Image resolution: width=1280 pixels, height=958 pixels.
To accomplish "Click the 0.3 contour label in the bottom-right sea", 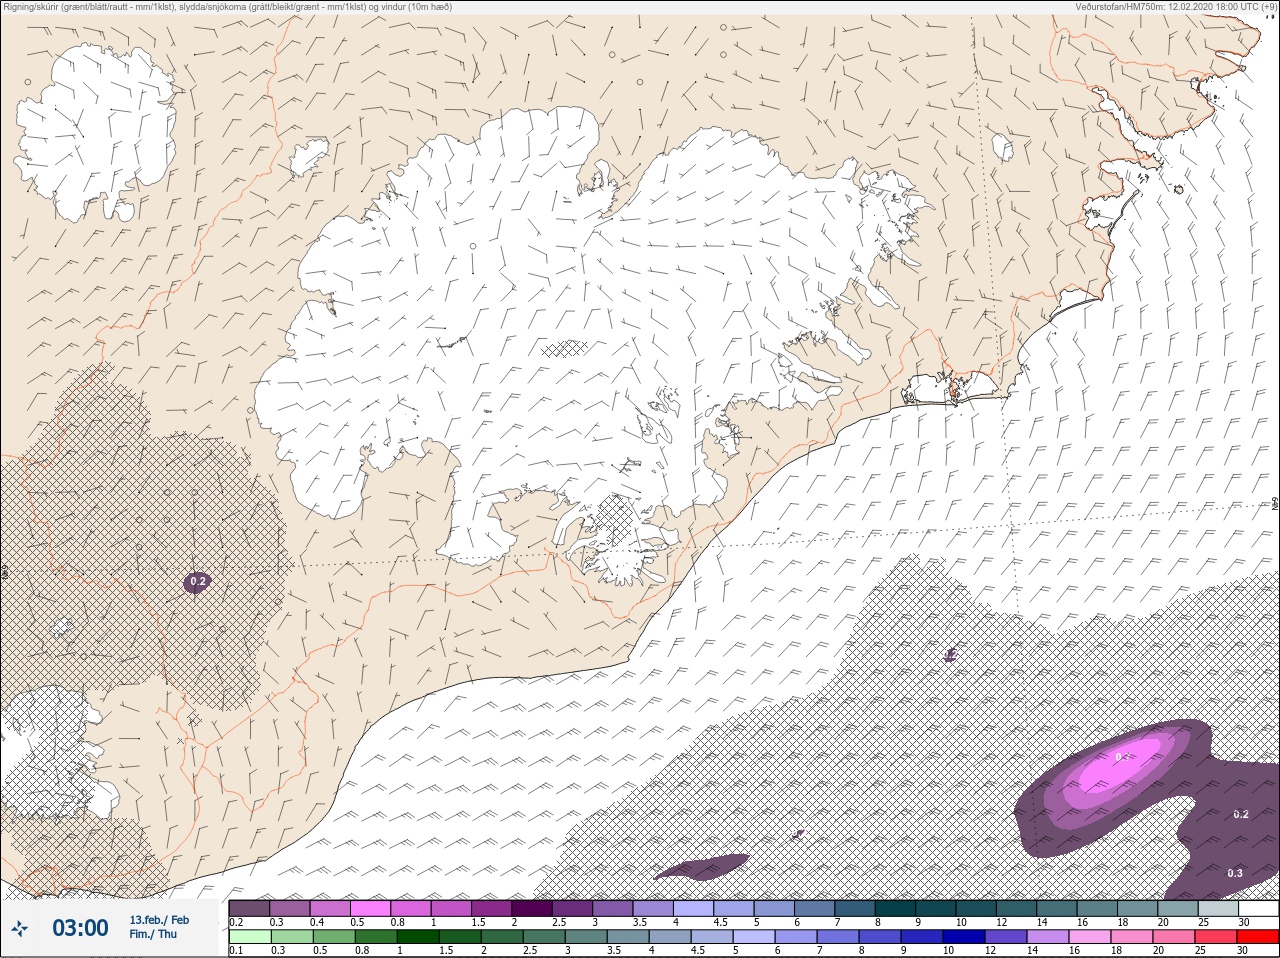I will pos(1235,873).
